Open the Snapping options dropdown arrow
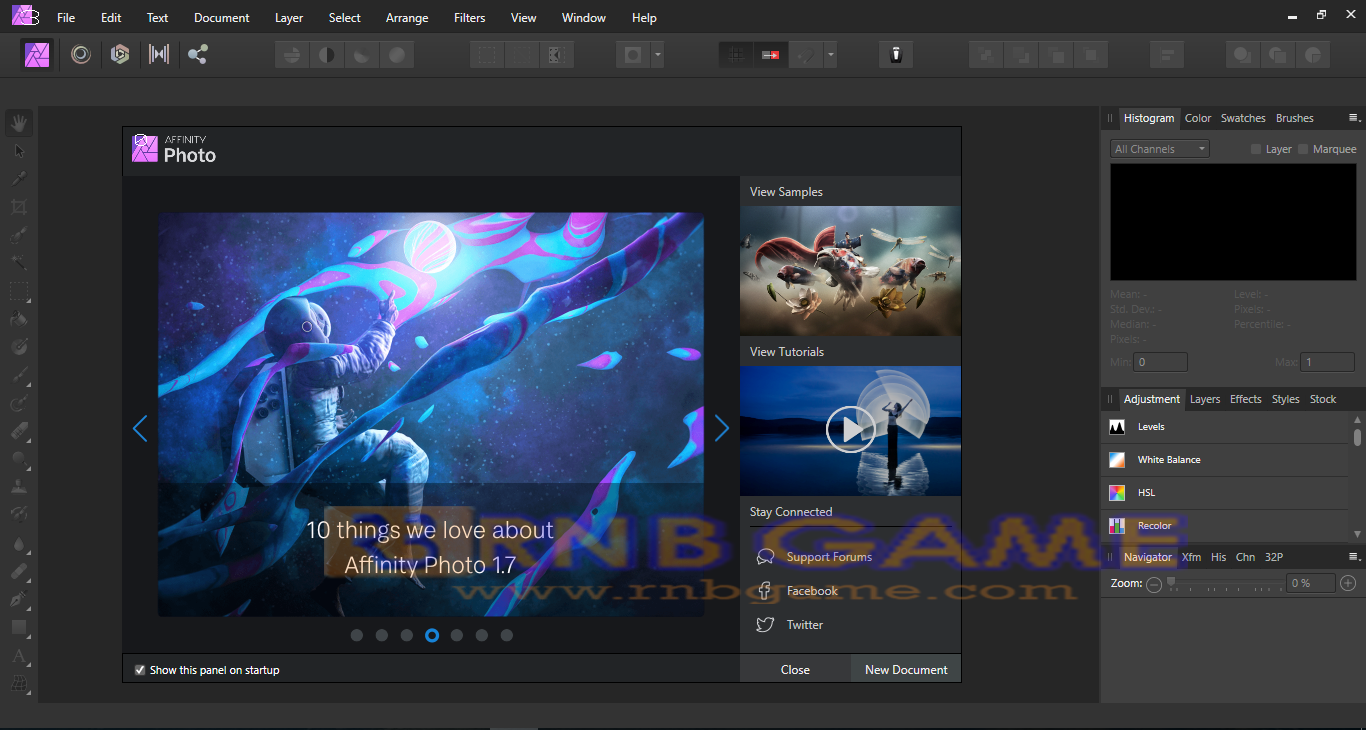The height and width of the screenshot is (730, 1366). pyautogui.click(x=830, y=54)
